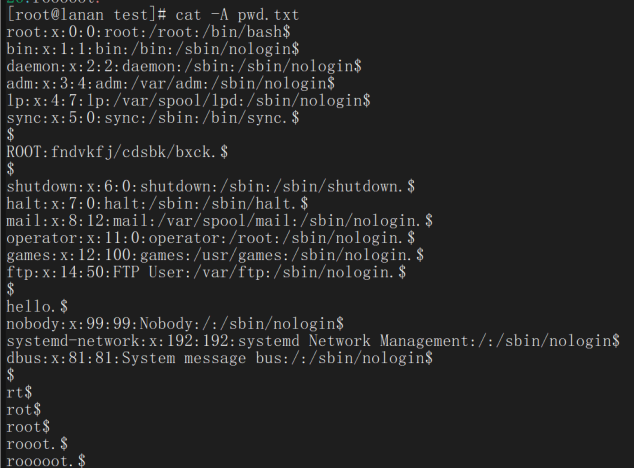634x468 pixels.
Task: Click the ROOT:fndvkfj/cdsbk/bxck line
Action: (x=117, y=152)
